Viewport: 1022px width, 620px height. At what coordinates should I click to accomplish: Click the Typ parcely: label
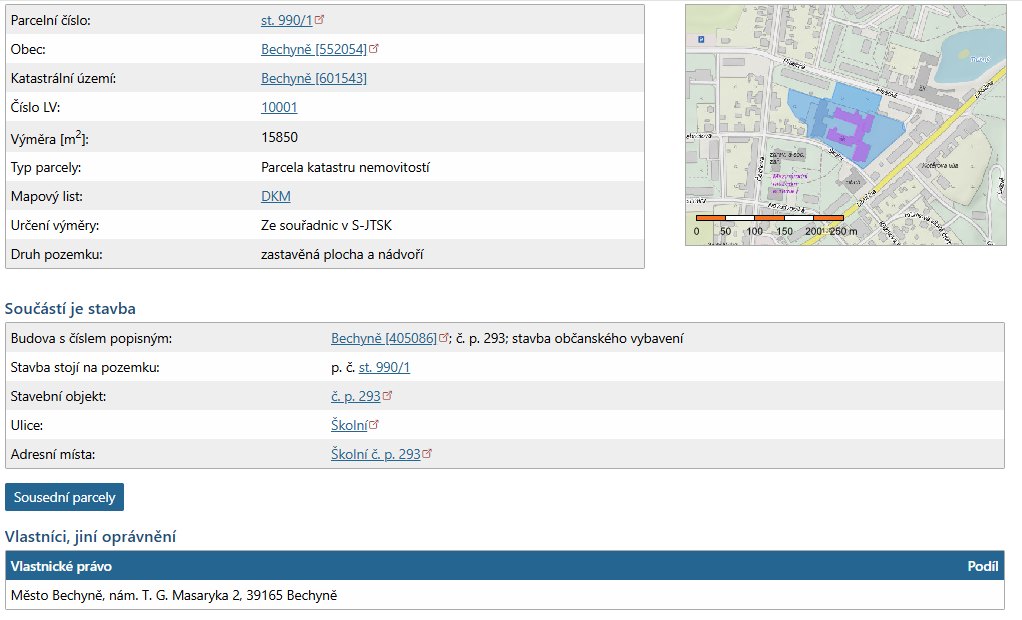tap(46, 168)
